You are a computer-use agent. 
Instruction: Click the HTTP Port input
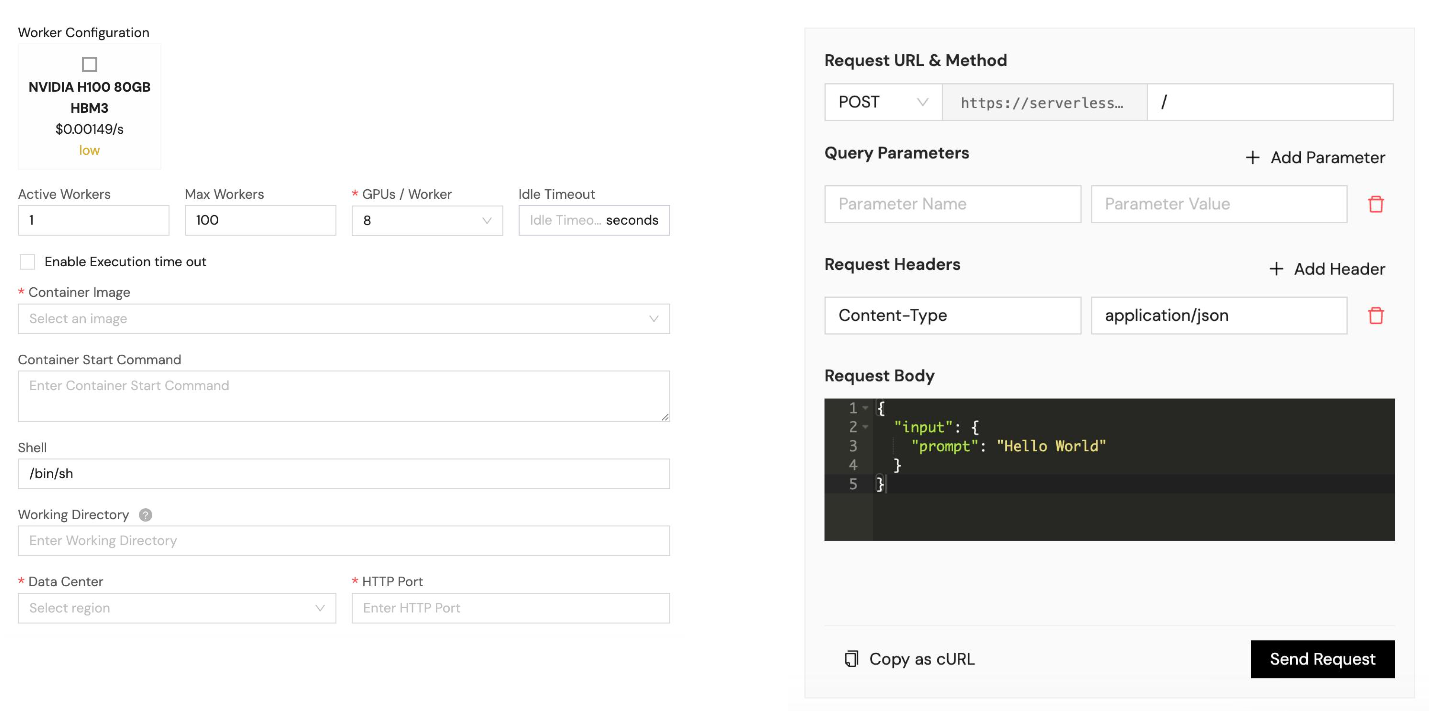tap(511, 608)
